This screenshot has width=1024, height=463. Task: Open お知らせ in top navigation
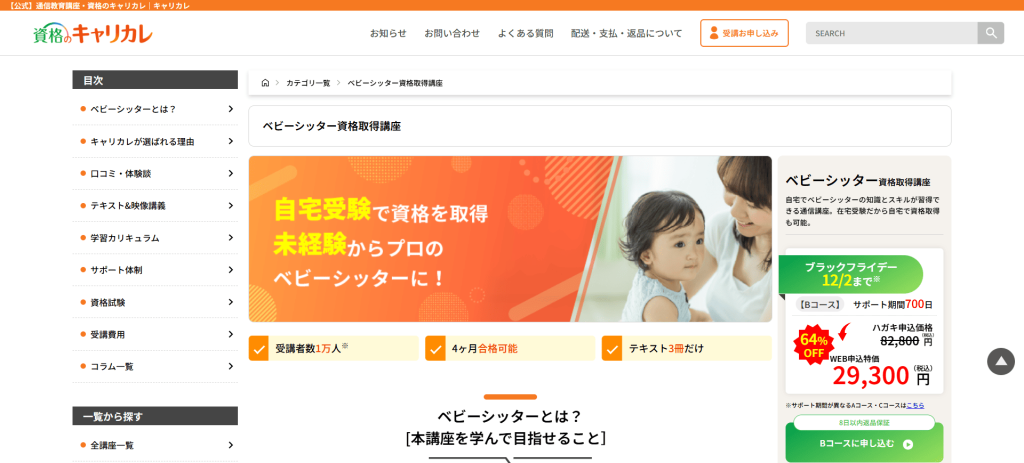point(388,33)
